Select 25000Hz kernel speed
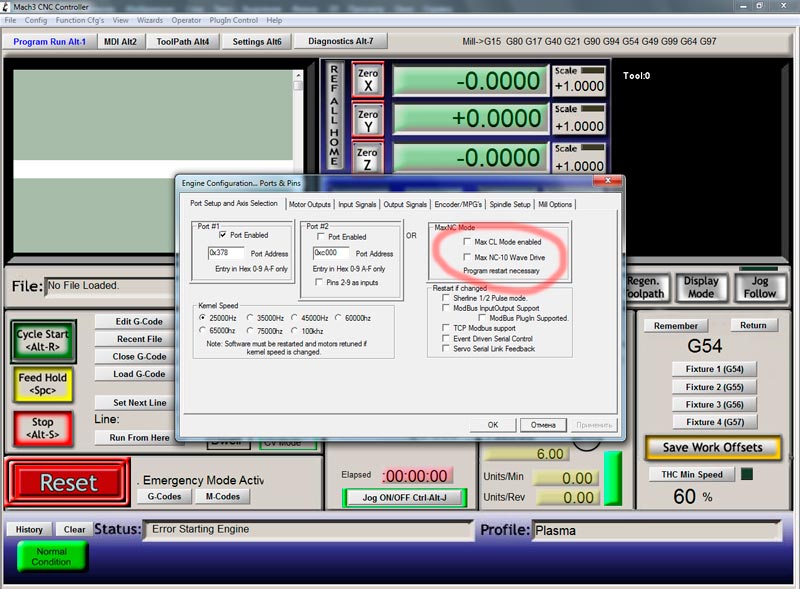Image resolution: width=800 pixels, height=589 pixels. [x=203, y=317]
